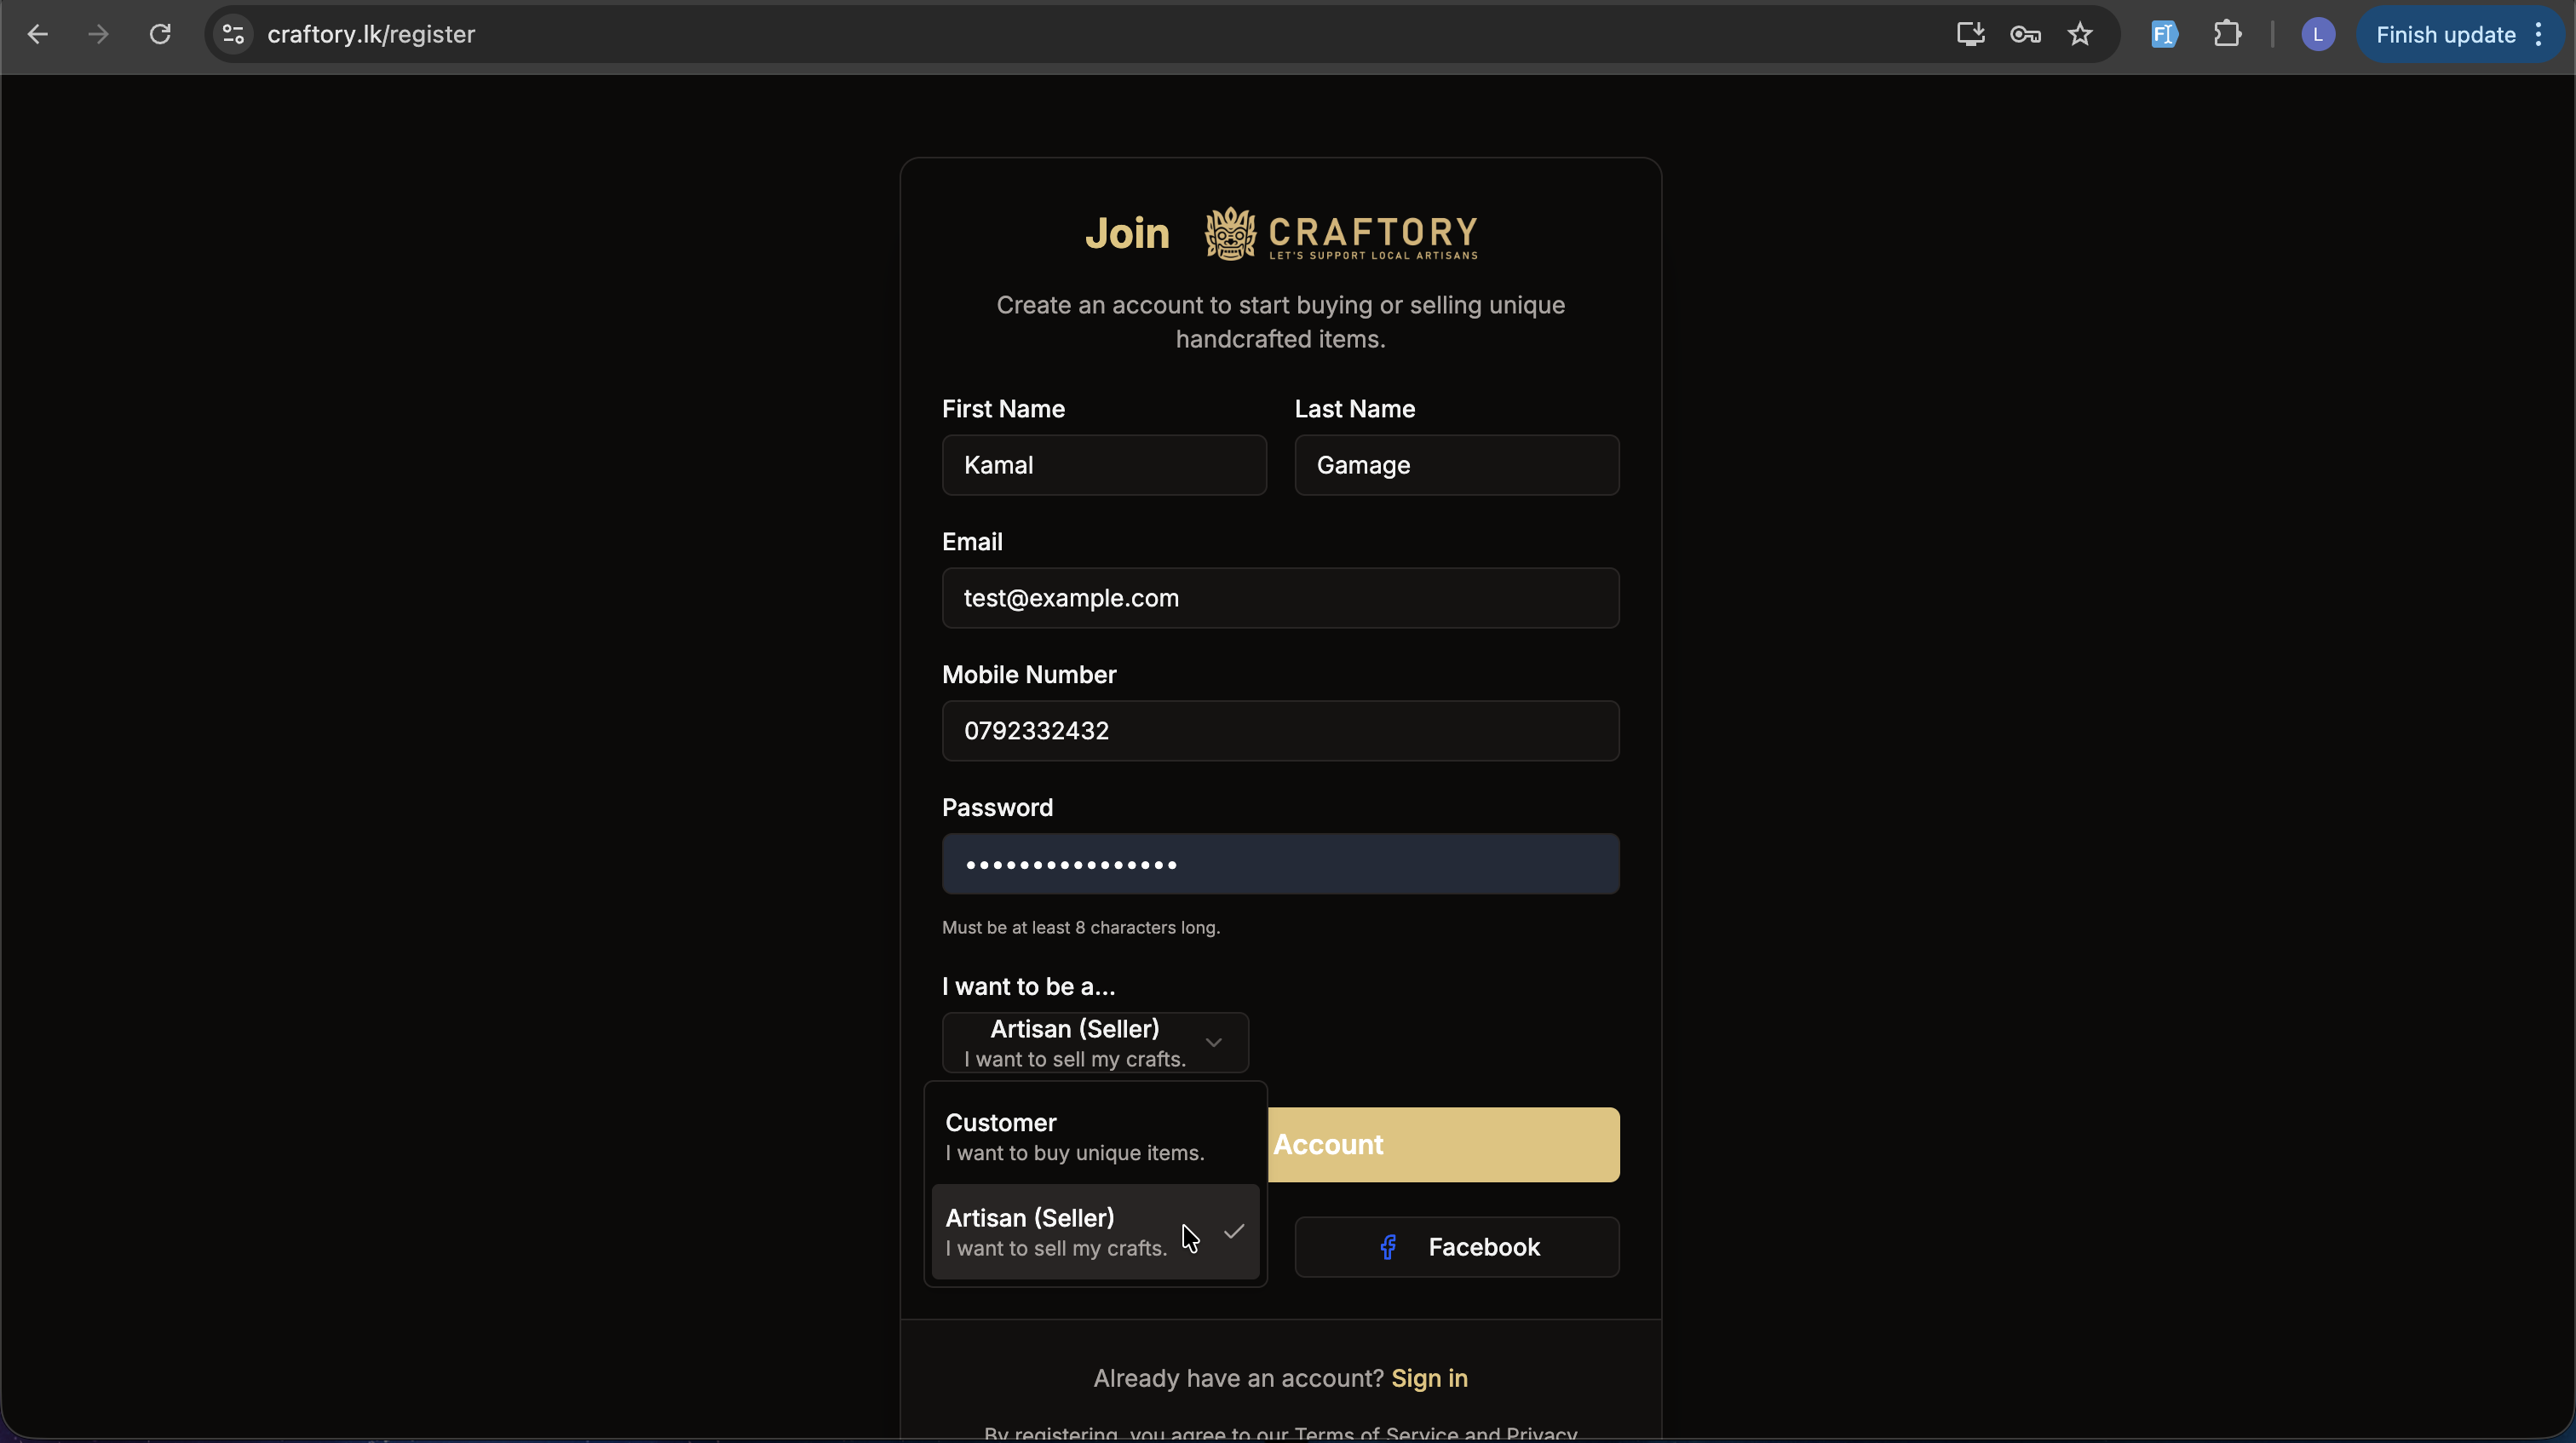Open the browser extensions puzzle icon
The height and width of the screenshot is (1443, 2576).
click(x=2228, y=34)
